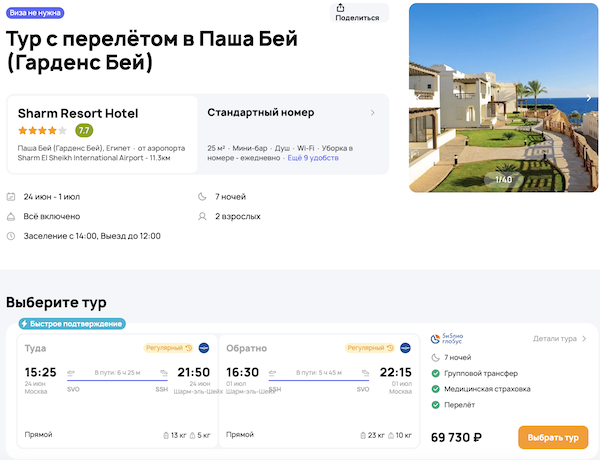Click the four-star hotel rating stars
Screen dimensions: 600x460
coord(42,131)
